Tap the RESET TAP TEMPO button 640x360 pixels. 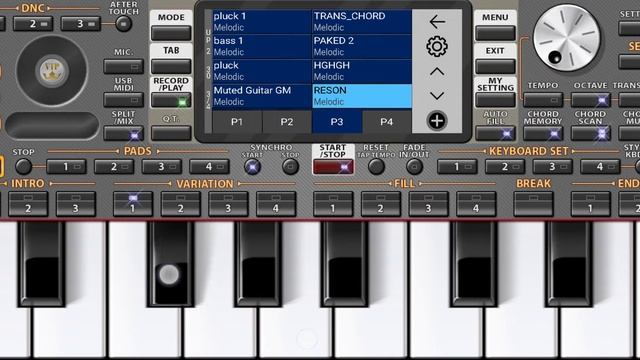376,167
